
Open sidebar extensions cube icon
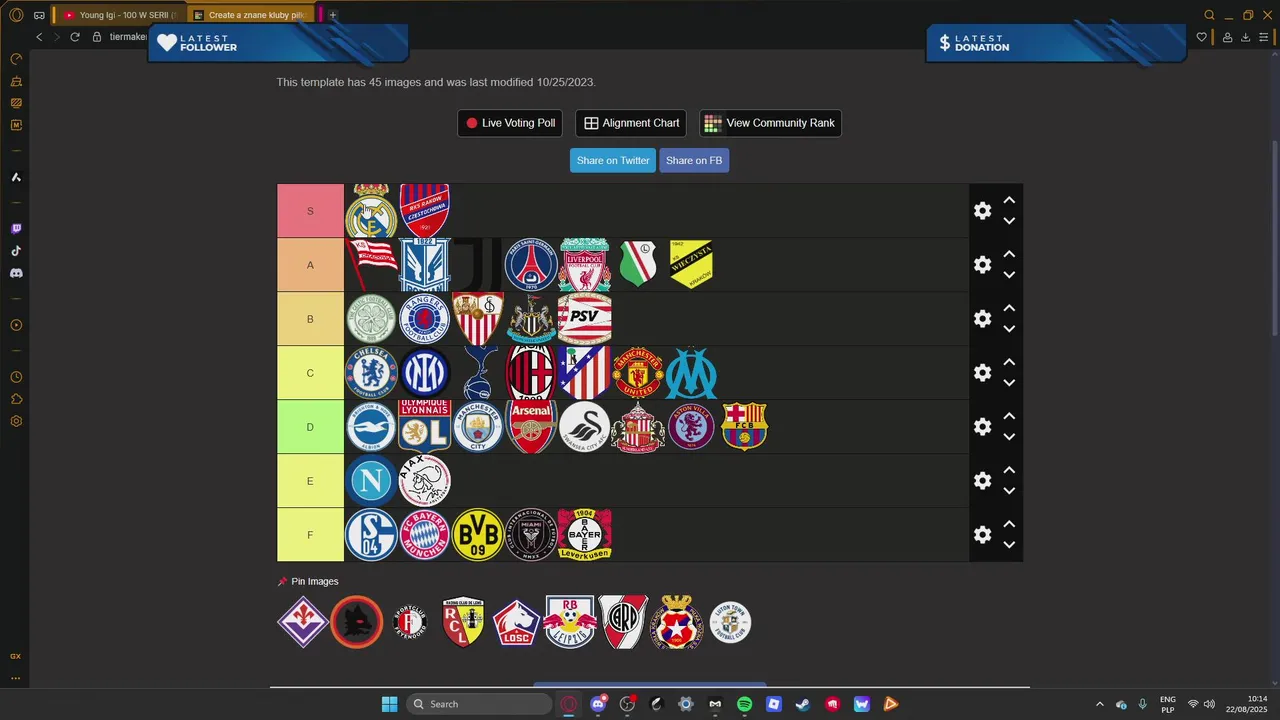16,399
